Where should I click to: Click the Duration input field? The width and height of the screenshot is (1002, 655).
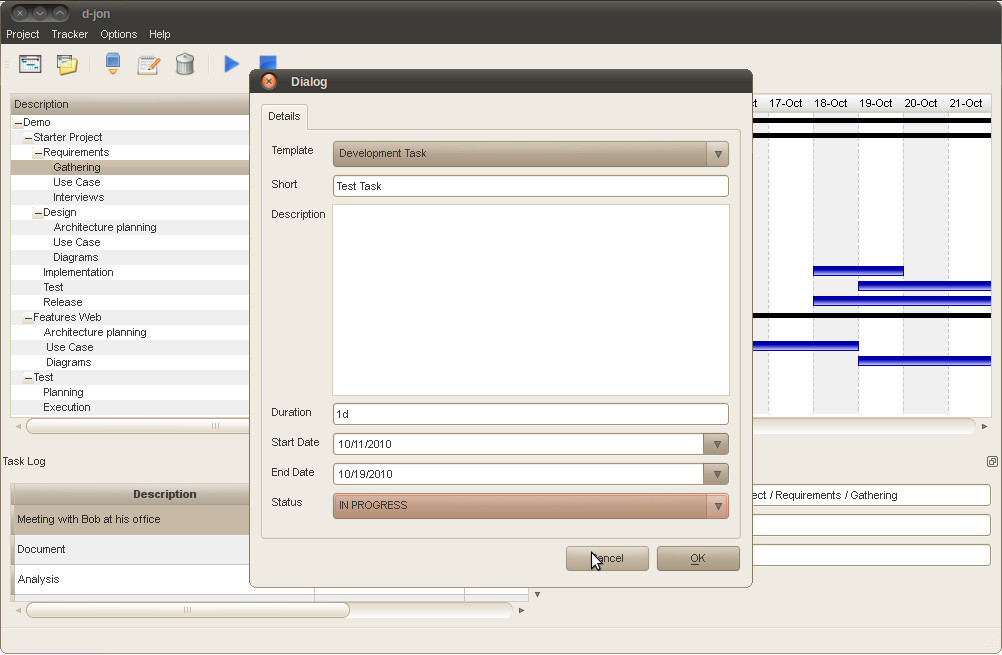530,414
